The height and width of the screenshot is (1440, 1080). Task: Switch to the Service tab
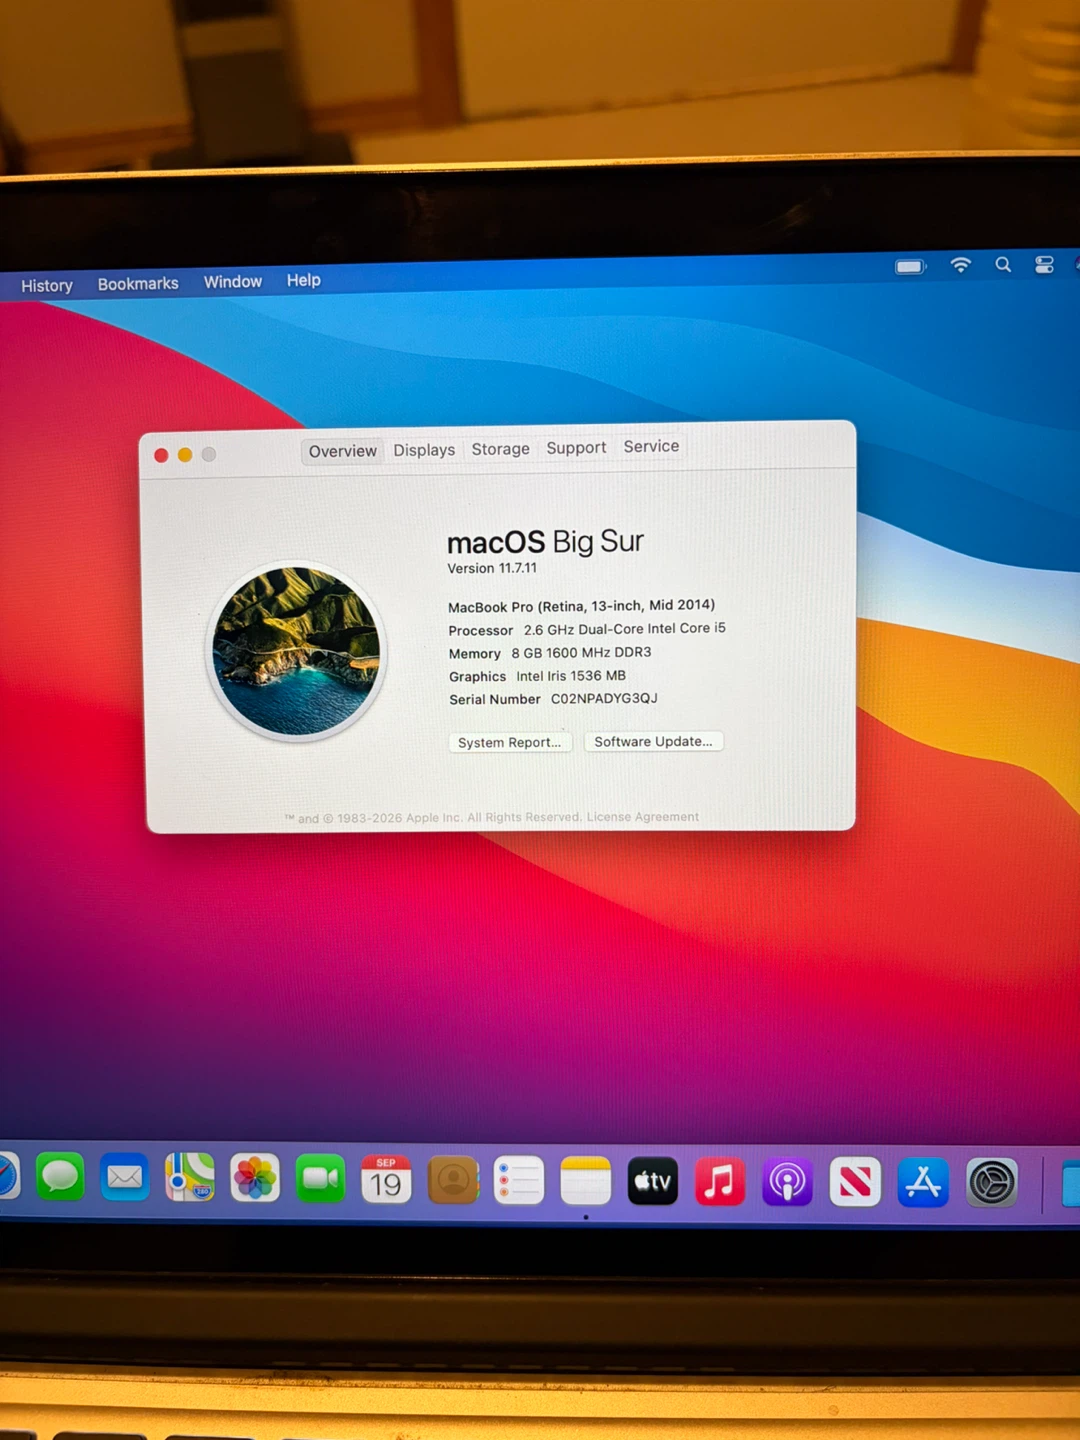(651, 446)
